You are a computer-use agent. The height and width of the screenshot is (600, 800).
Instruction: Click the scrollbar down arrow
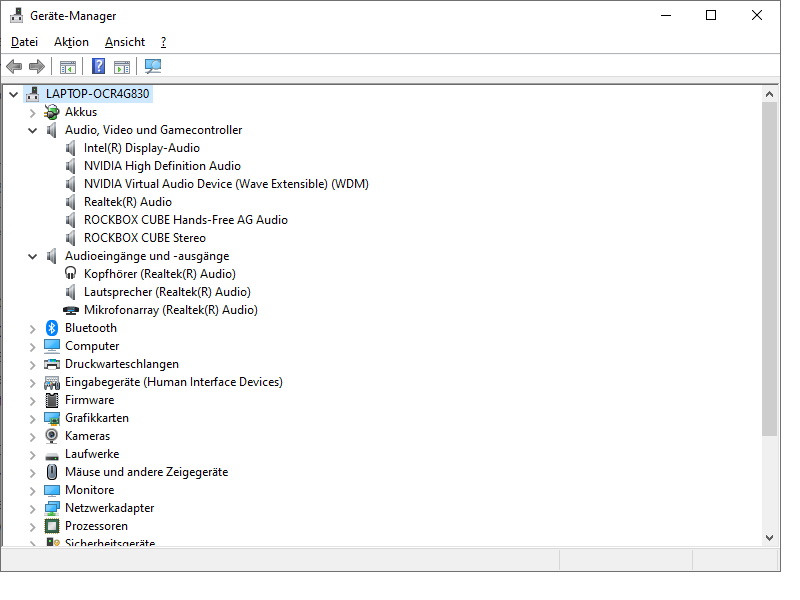(769, 538)
